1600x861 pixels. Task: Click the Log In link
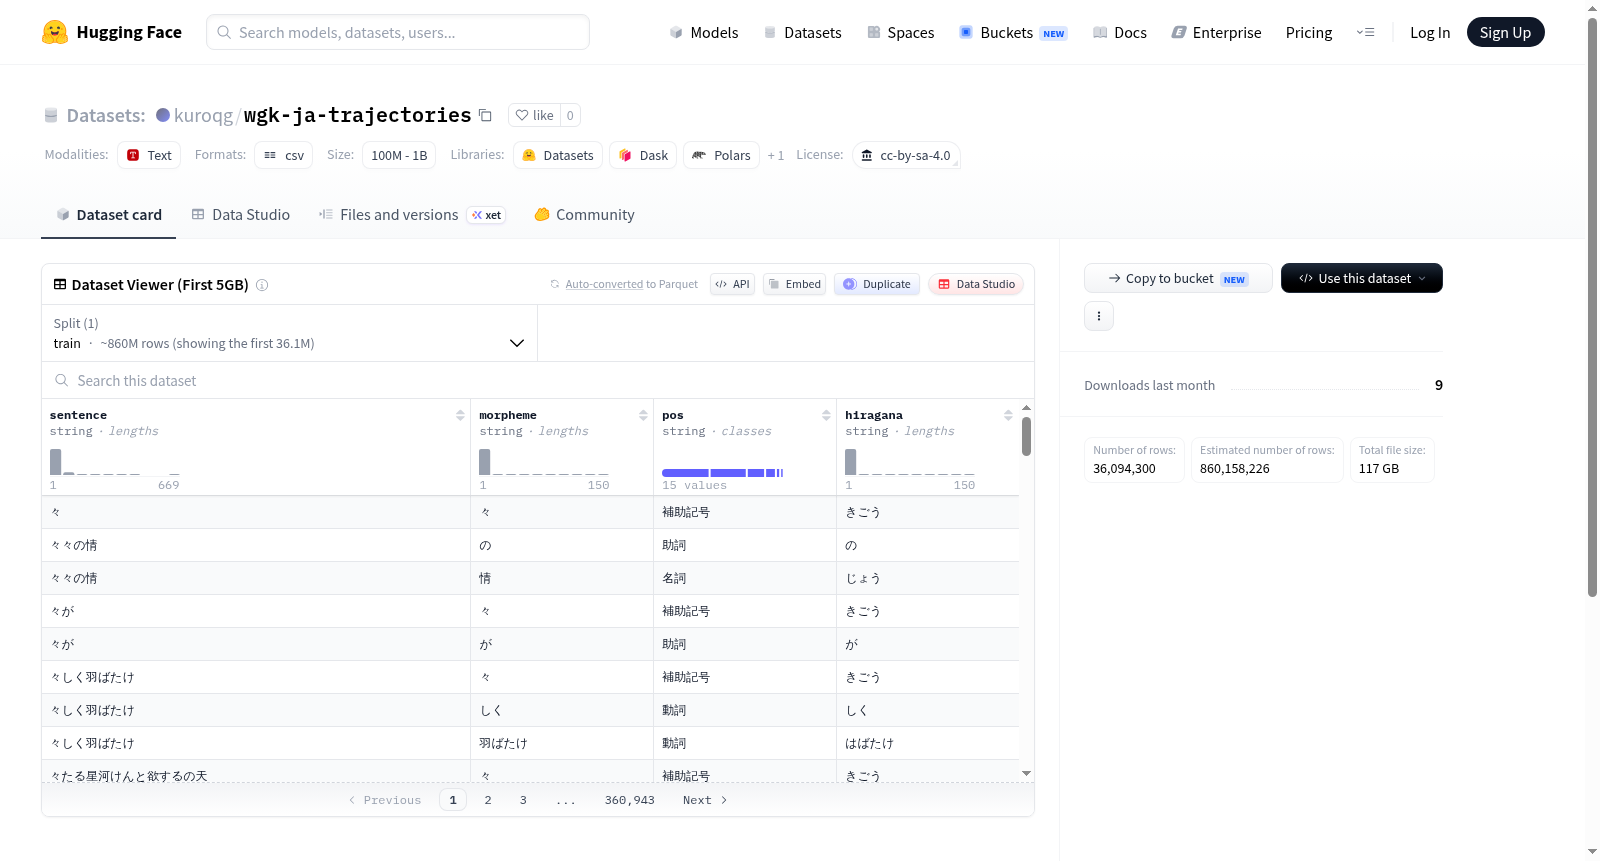[x=1430, y=32]
